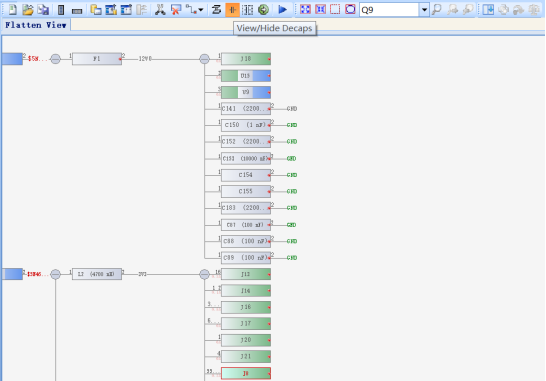Select the Flatten View tab
The image size is (546, 381).
click(36, 25)
